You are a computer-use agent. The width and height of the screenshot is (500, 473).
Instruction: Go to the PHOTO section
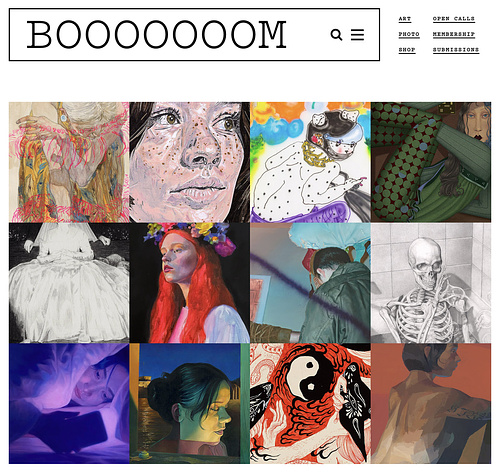409,34
